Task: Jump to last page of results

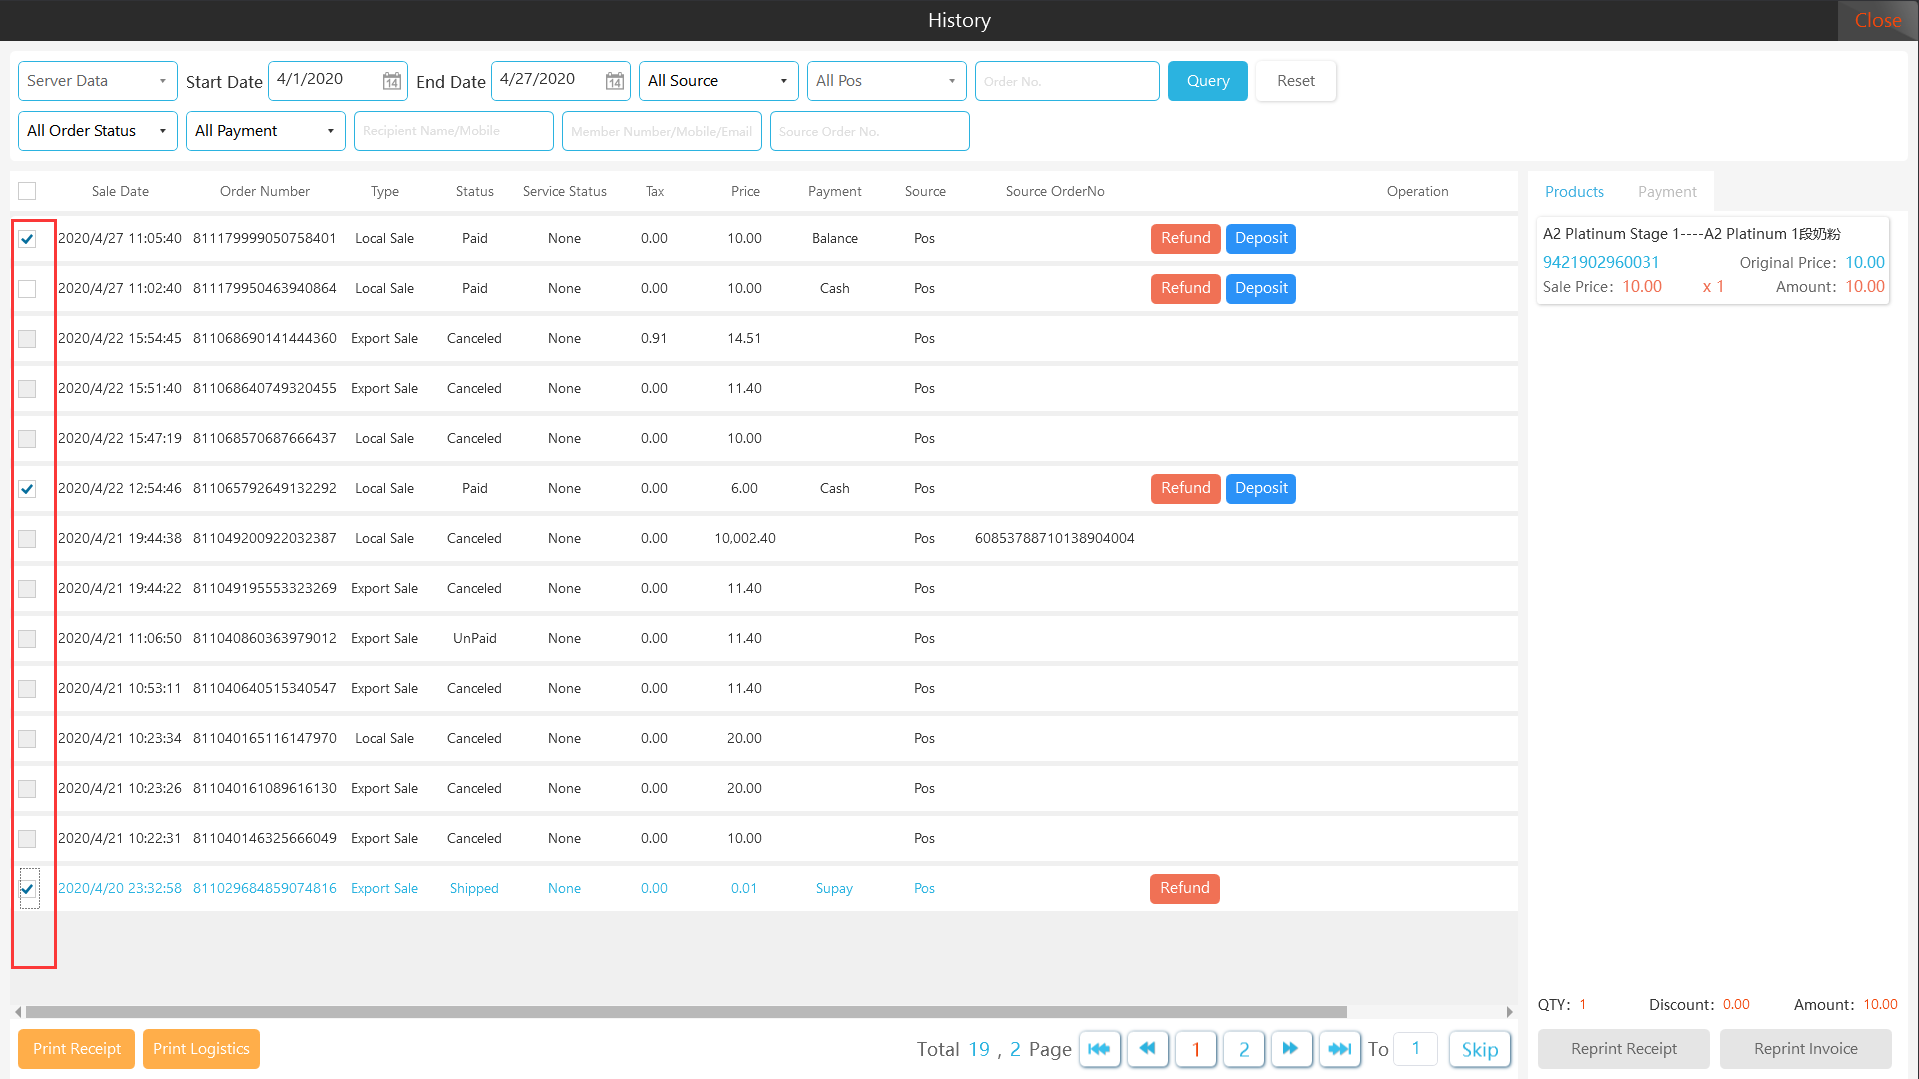Action: point(1339,1049)
